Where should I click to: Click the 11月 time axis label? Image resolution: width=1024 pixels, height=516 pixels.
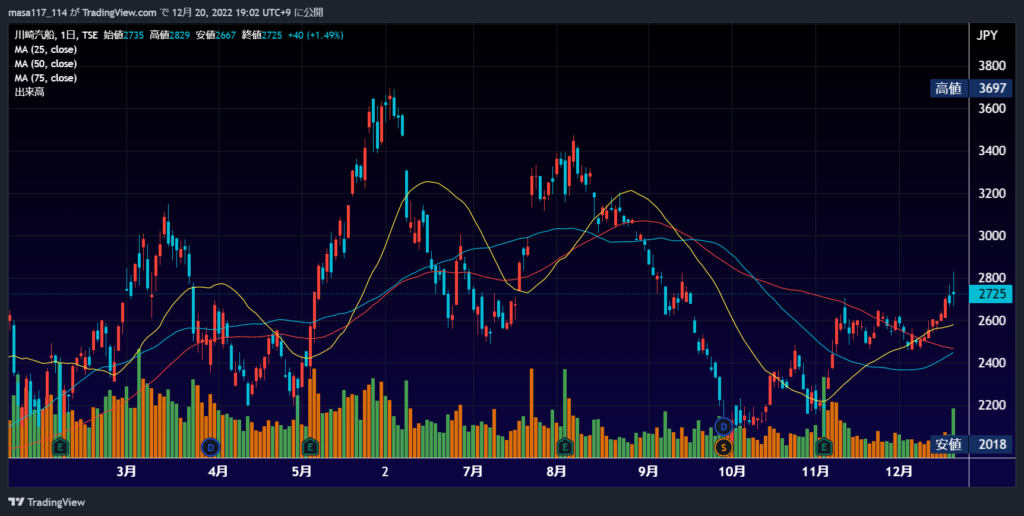[x=815, y=471]
